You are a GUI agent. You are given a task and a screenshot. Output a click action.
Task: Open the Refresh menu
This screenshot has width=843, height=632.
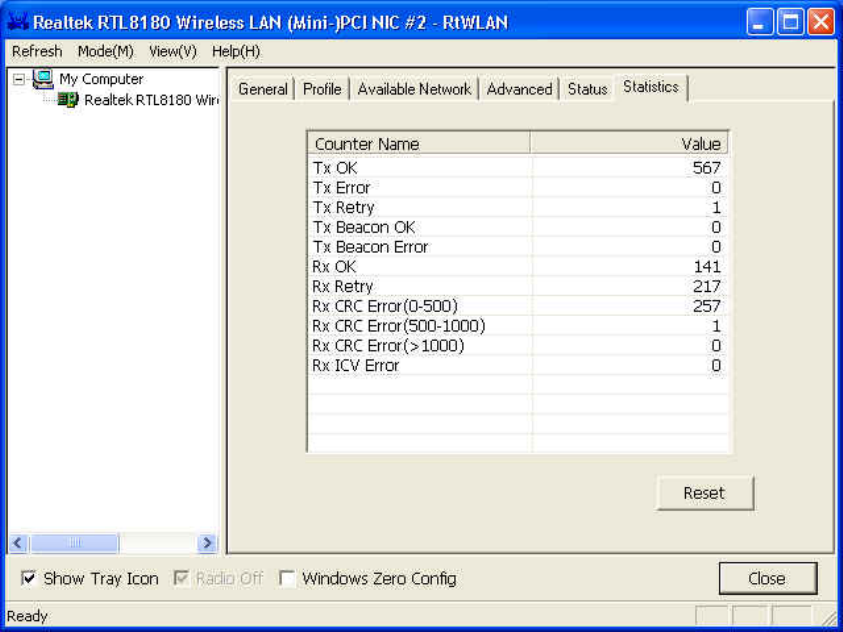coord(37,52)
